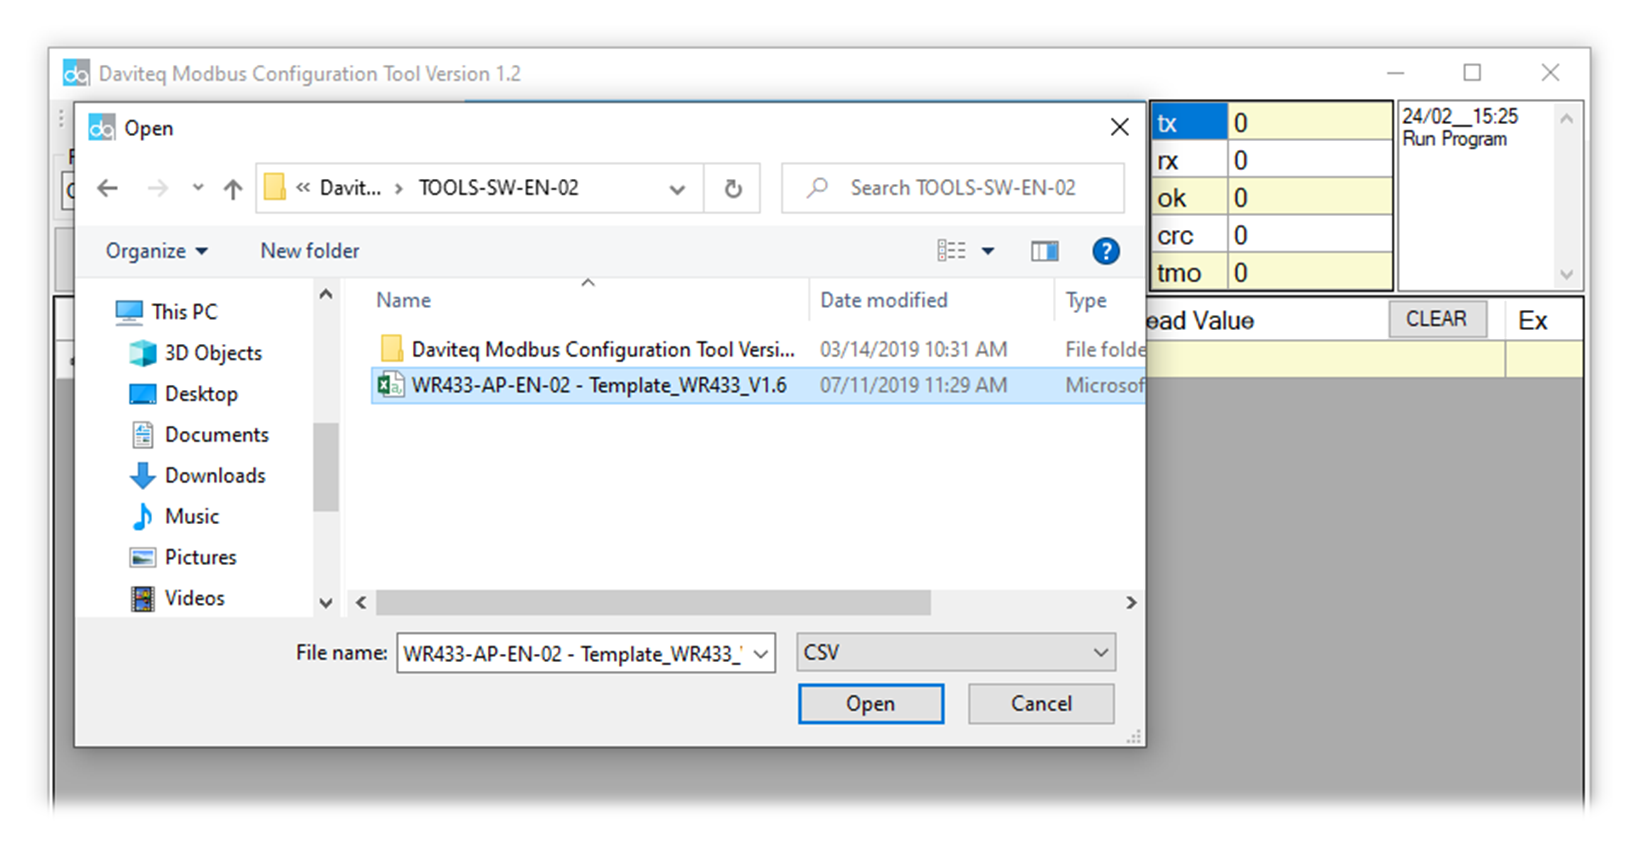Viewport: 1646px width, 856px height.
Task: Click the Davit... breadcrumb in address bar
Action: 350,188
